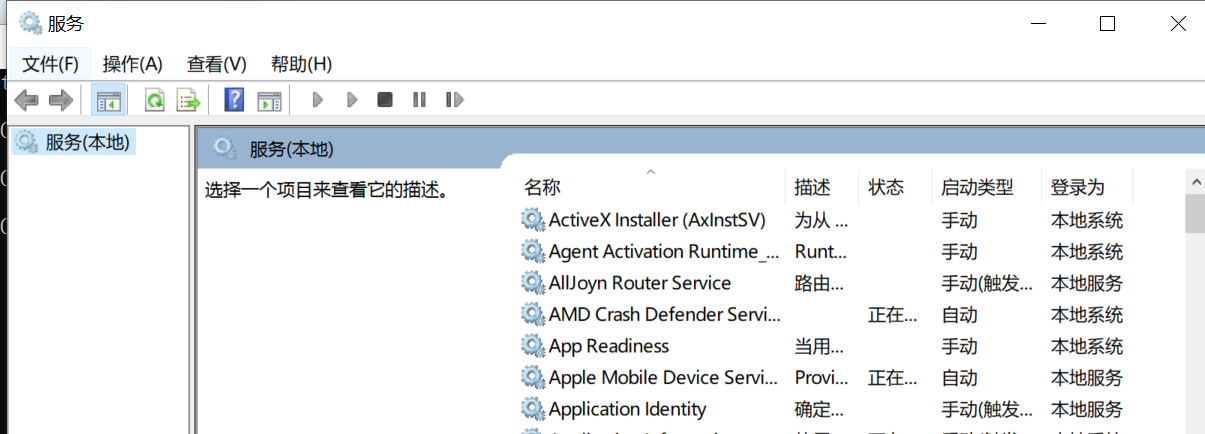Viewport: 1205px width, 434px height.
Task: Click the Restart service icon
Action: pos(455,100)
